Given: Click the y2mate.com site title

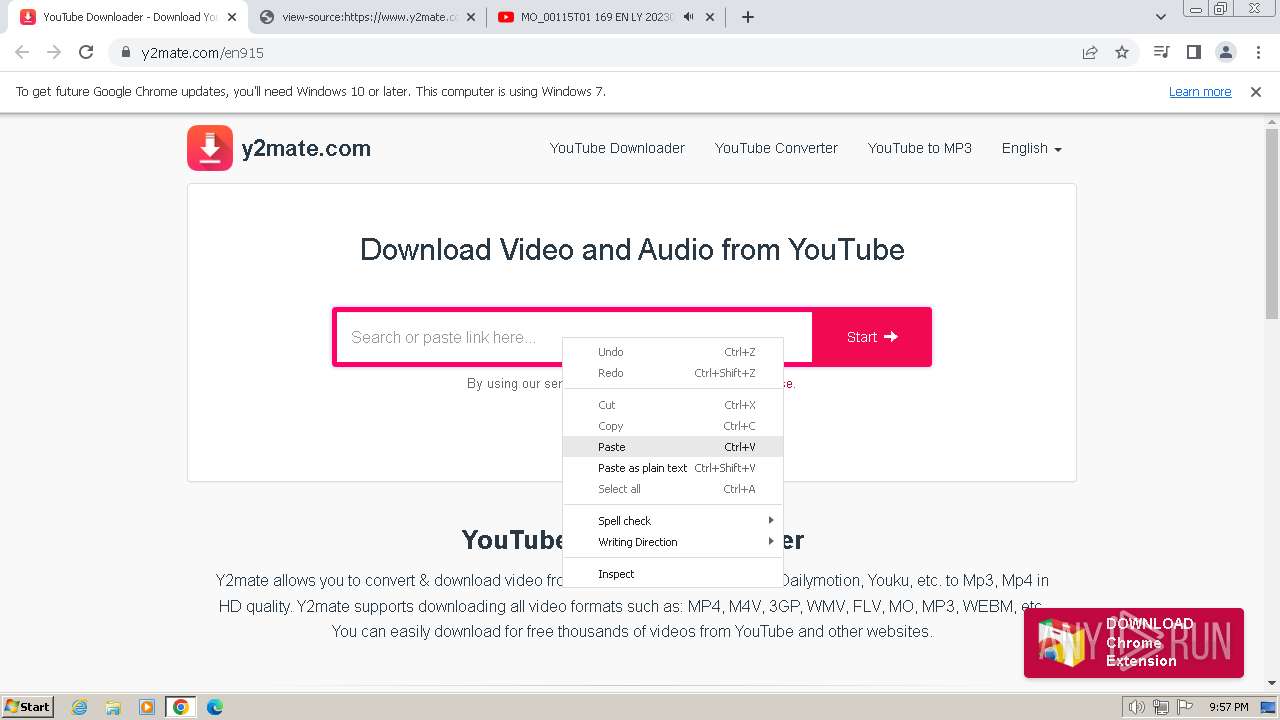Looking at the screenshot, I should pyautogui.click(x=306, y=148).
